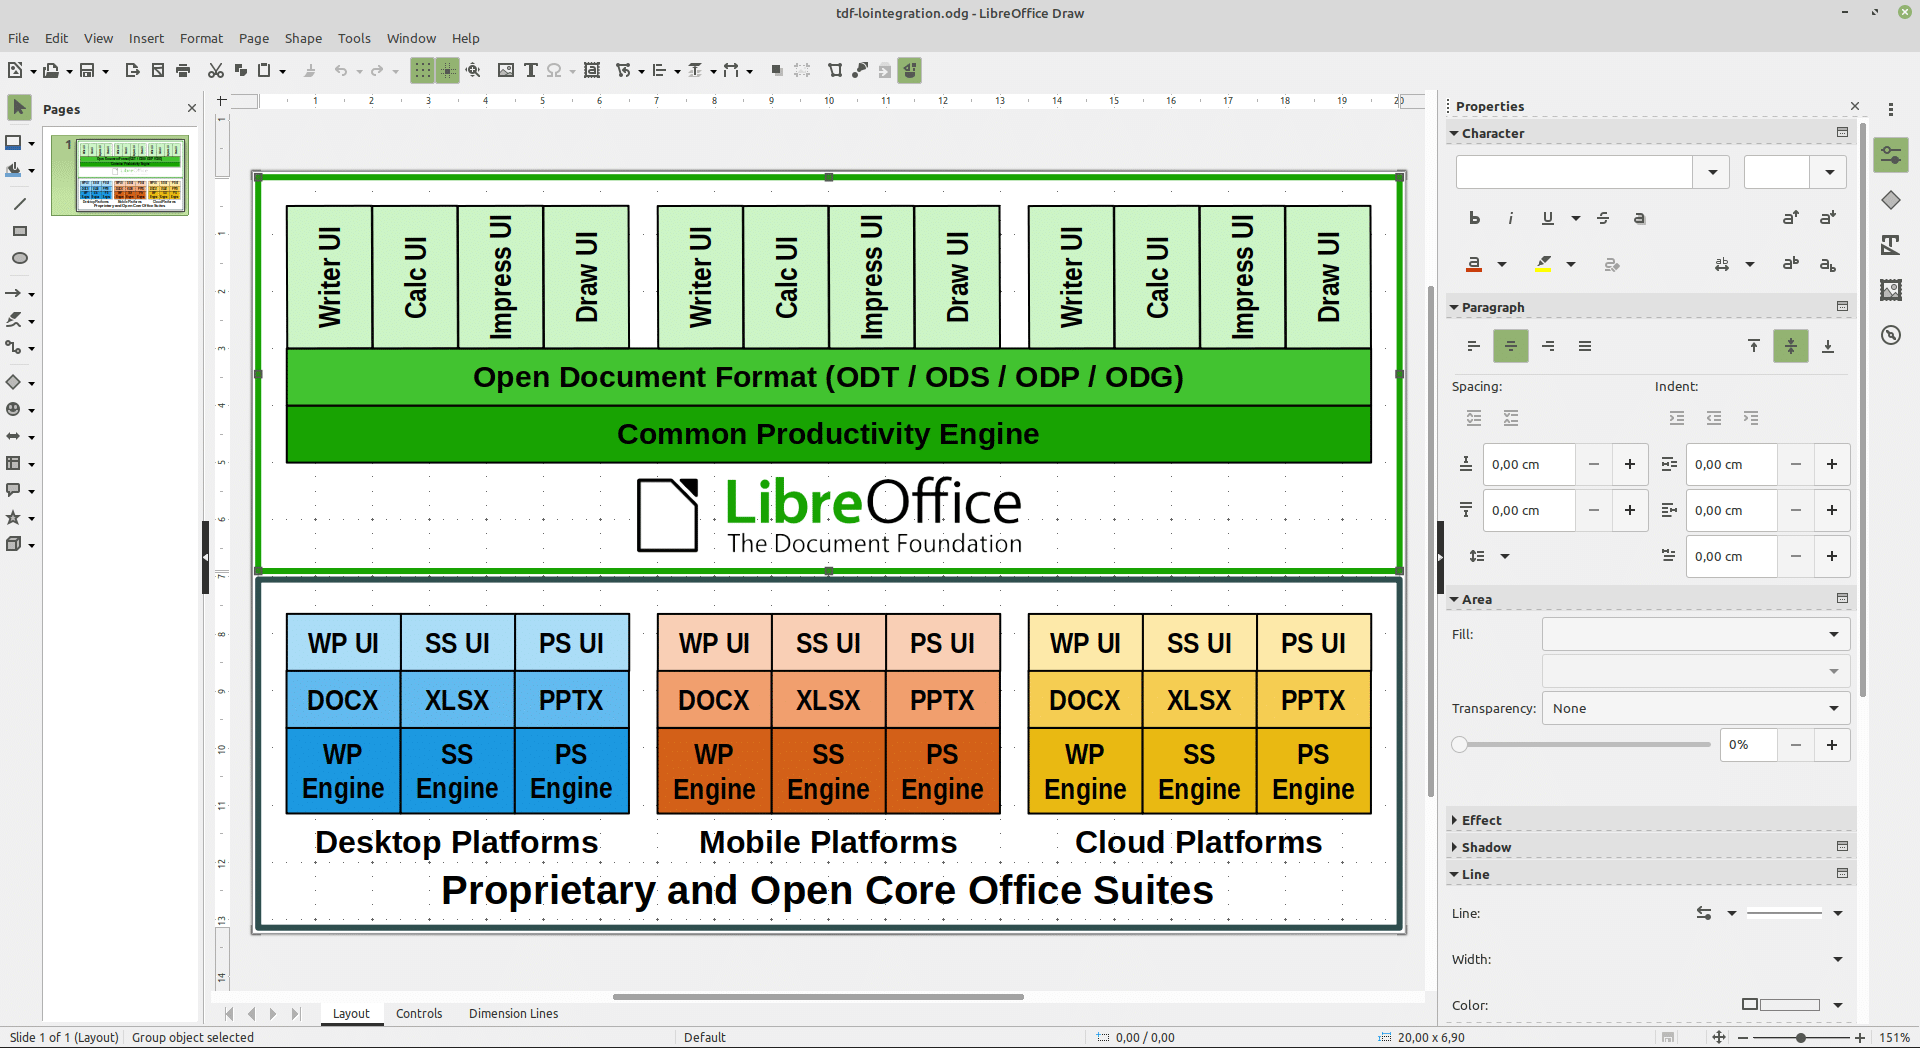Open the sidebar Properties deck
Viewport: 1920px width, 1048px height.
click(x=1890, y=155)
